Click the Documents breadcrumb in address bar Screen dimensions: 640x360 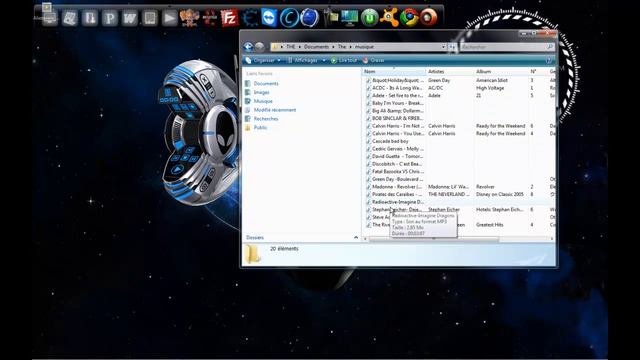pos(316,47)
